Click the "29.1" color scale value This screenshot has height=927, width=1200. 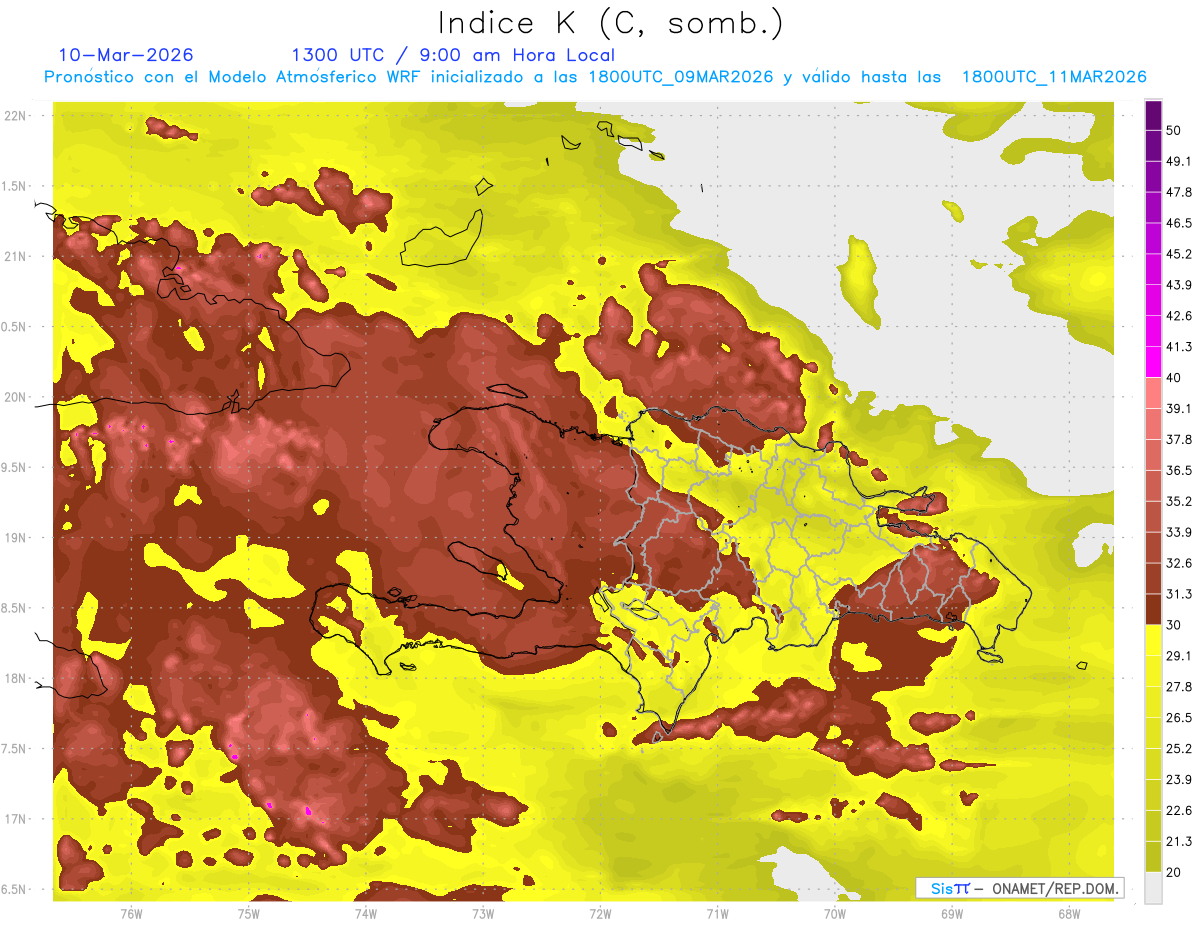(1179, 656)
